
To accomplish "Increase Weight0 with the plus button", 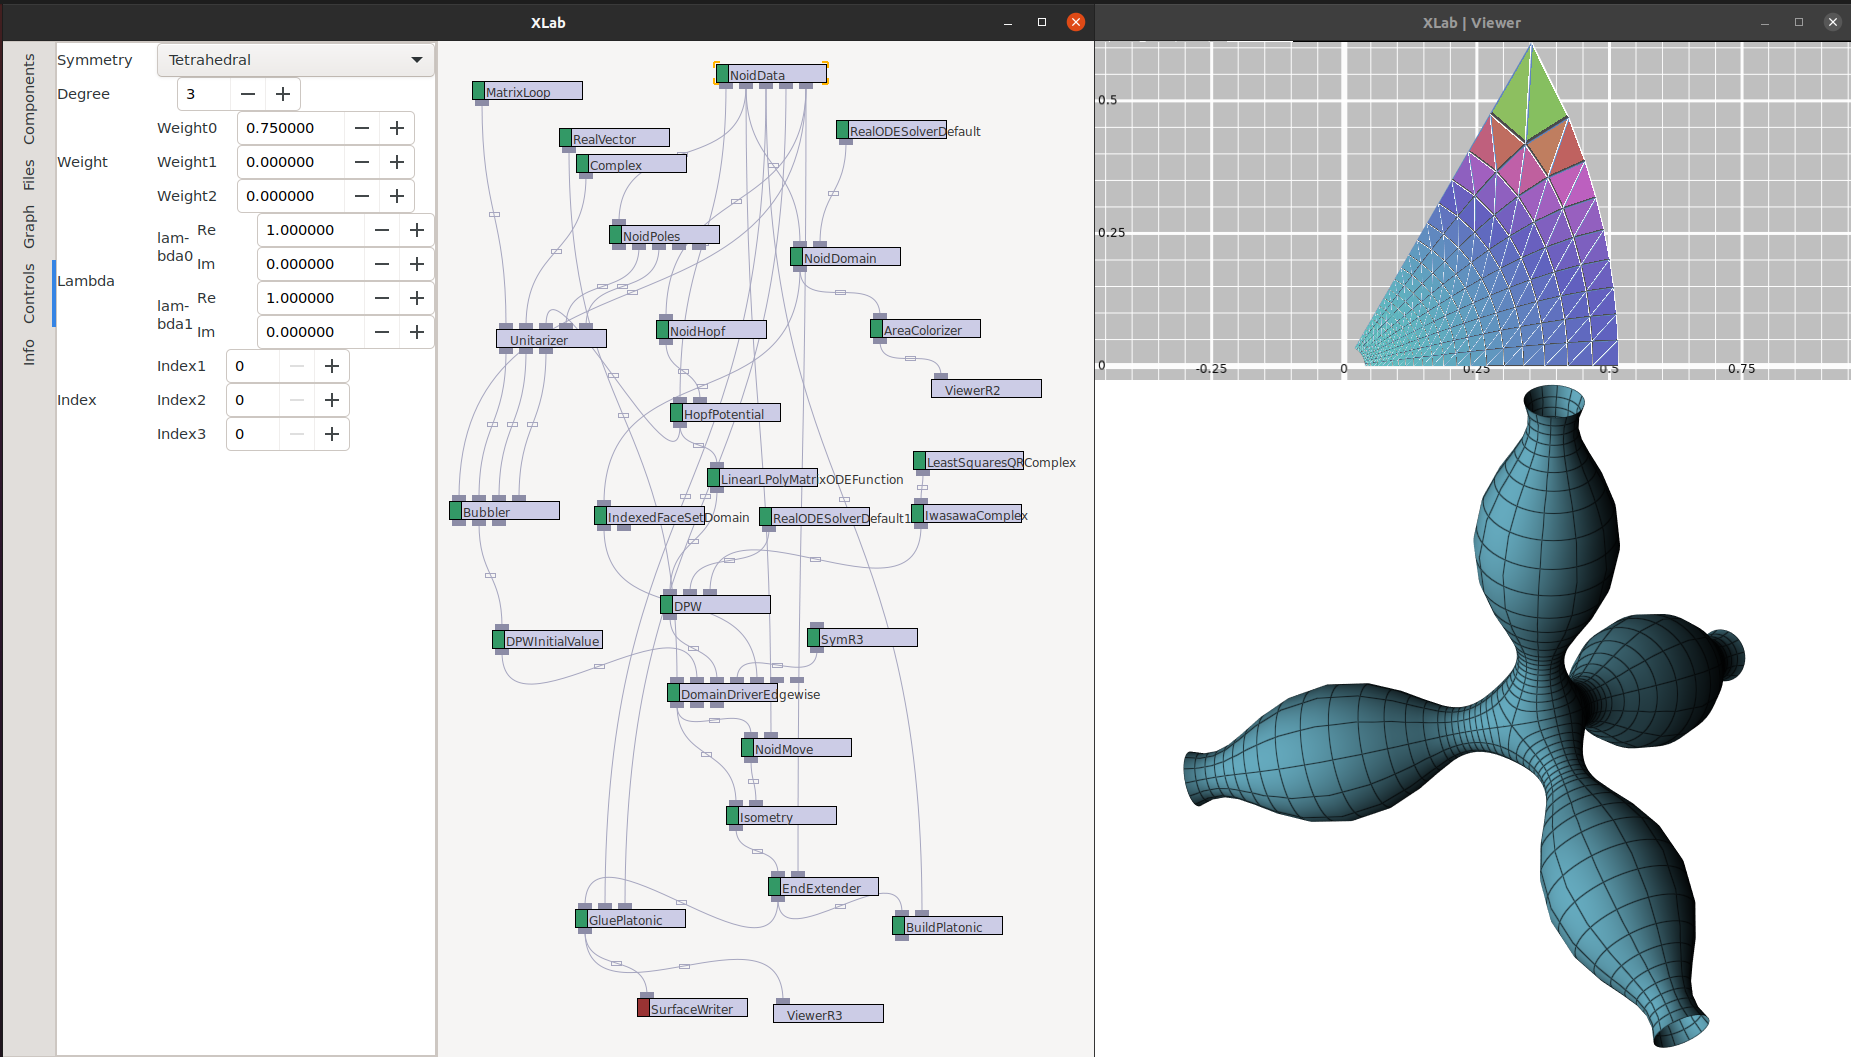I will pyautogui.click(x=397, y=128).
